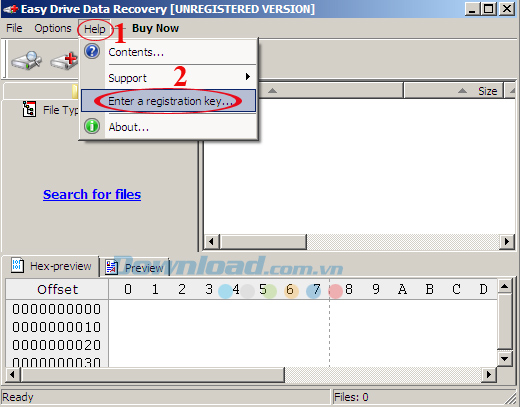The image size is (520, 407).
Task: Click hex view right scroll arrow
Action: coord(489,375)
